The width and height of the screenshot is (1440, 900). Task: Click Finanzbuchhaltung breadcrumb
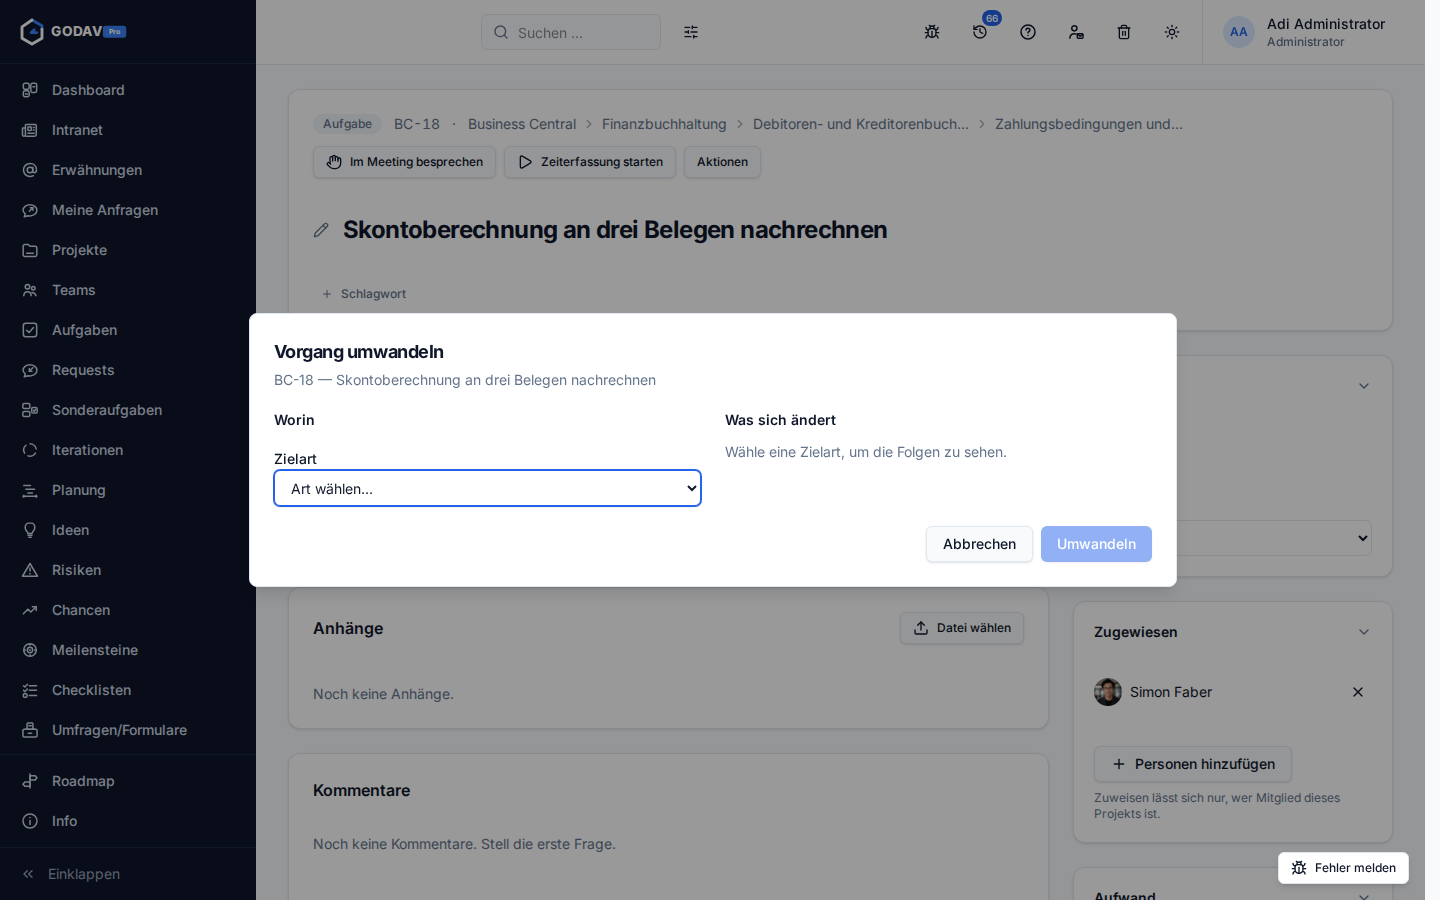(664, 124)
